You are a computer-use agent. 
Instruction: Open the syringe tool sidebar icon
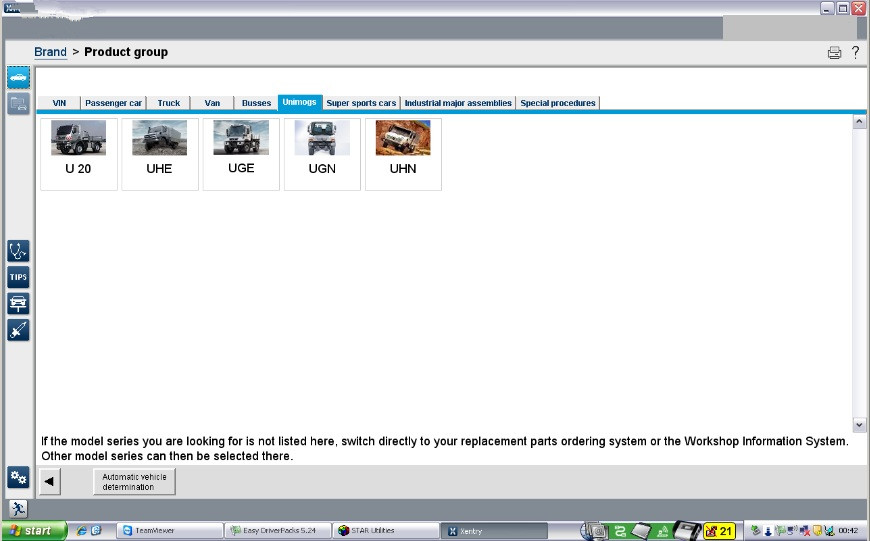coord(18,330)
